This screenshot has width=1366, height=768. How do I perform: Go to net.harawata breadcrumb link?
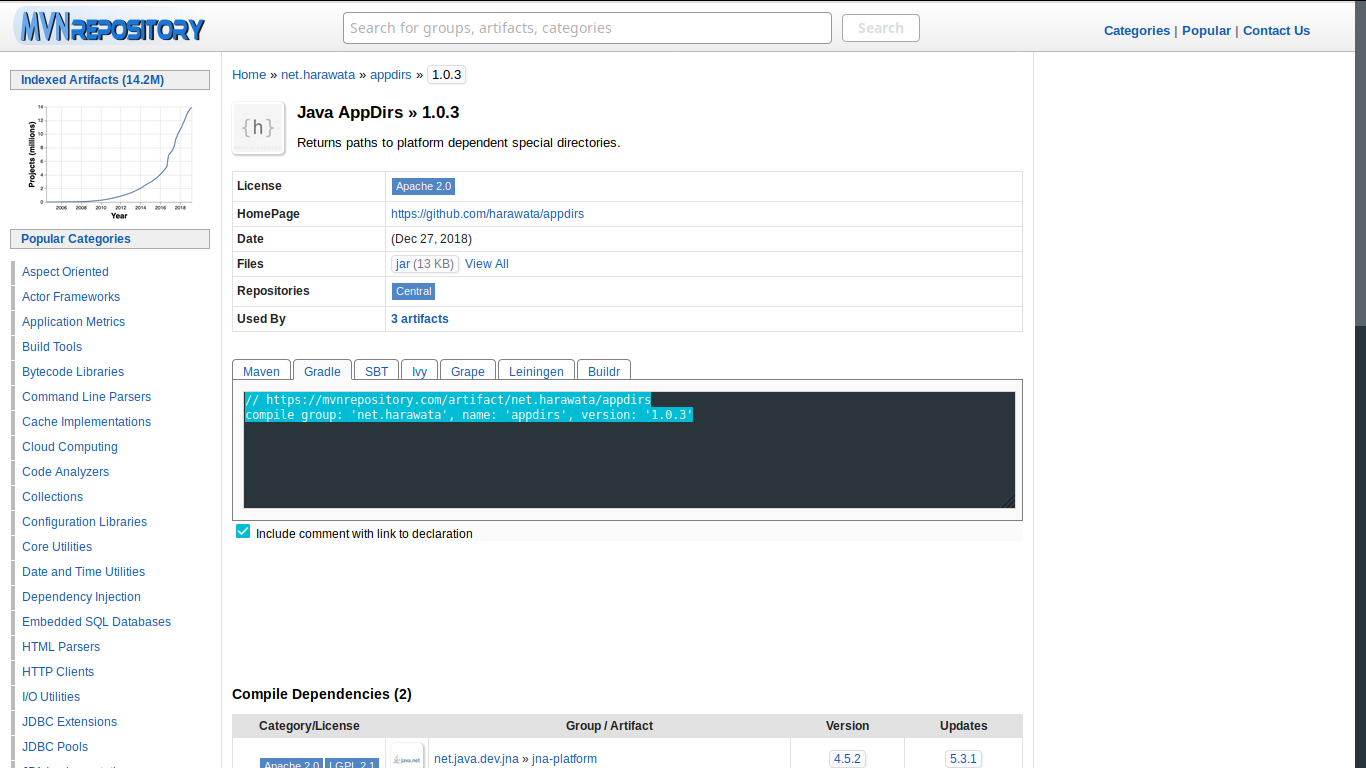pyautogui.click(x=318, y=75)
